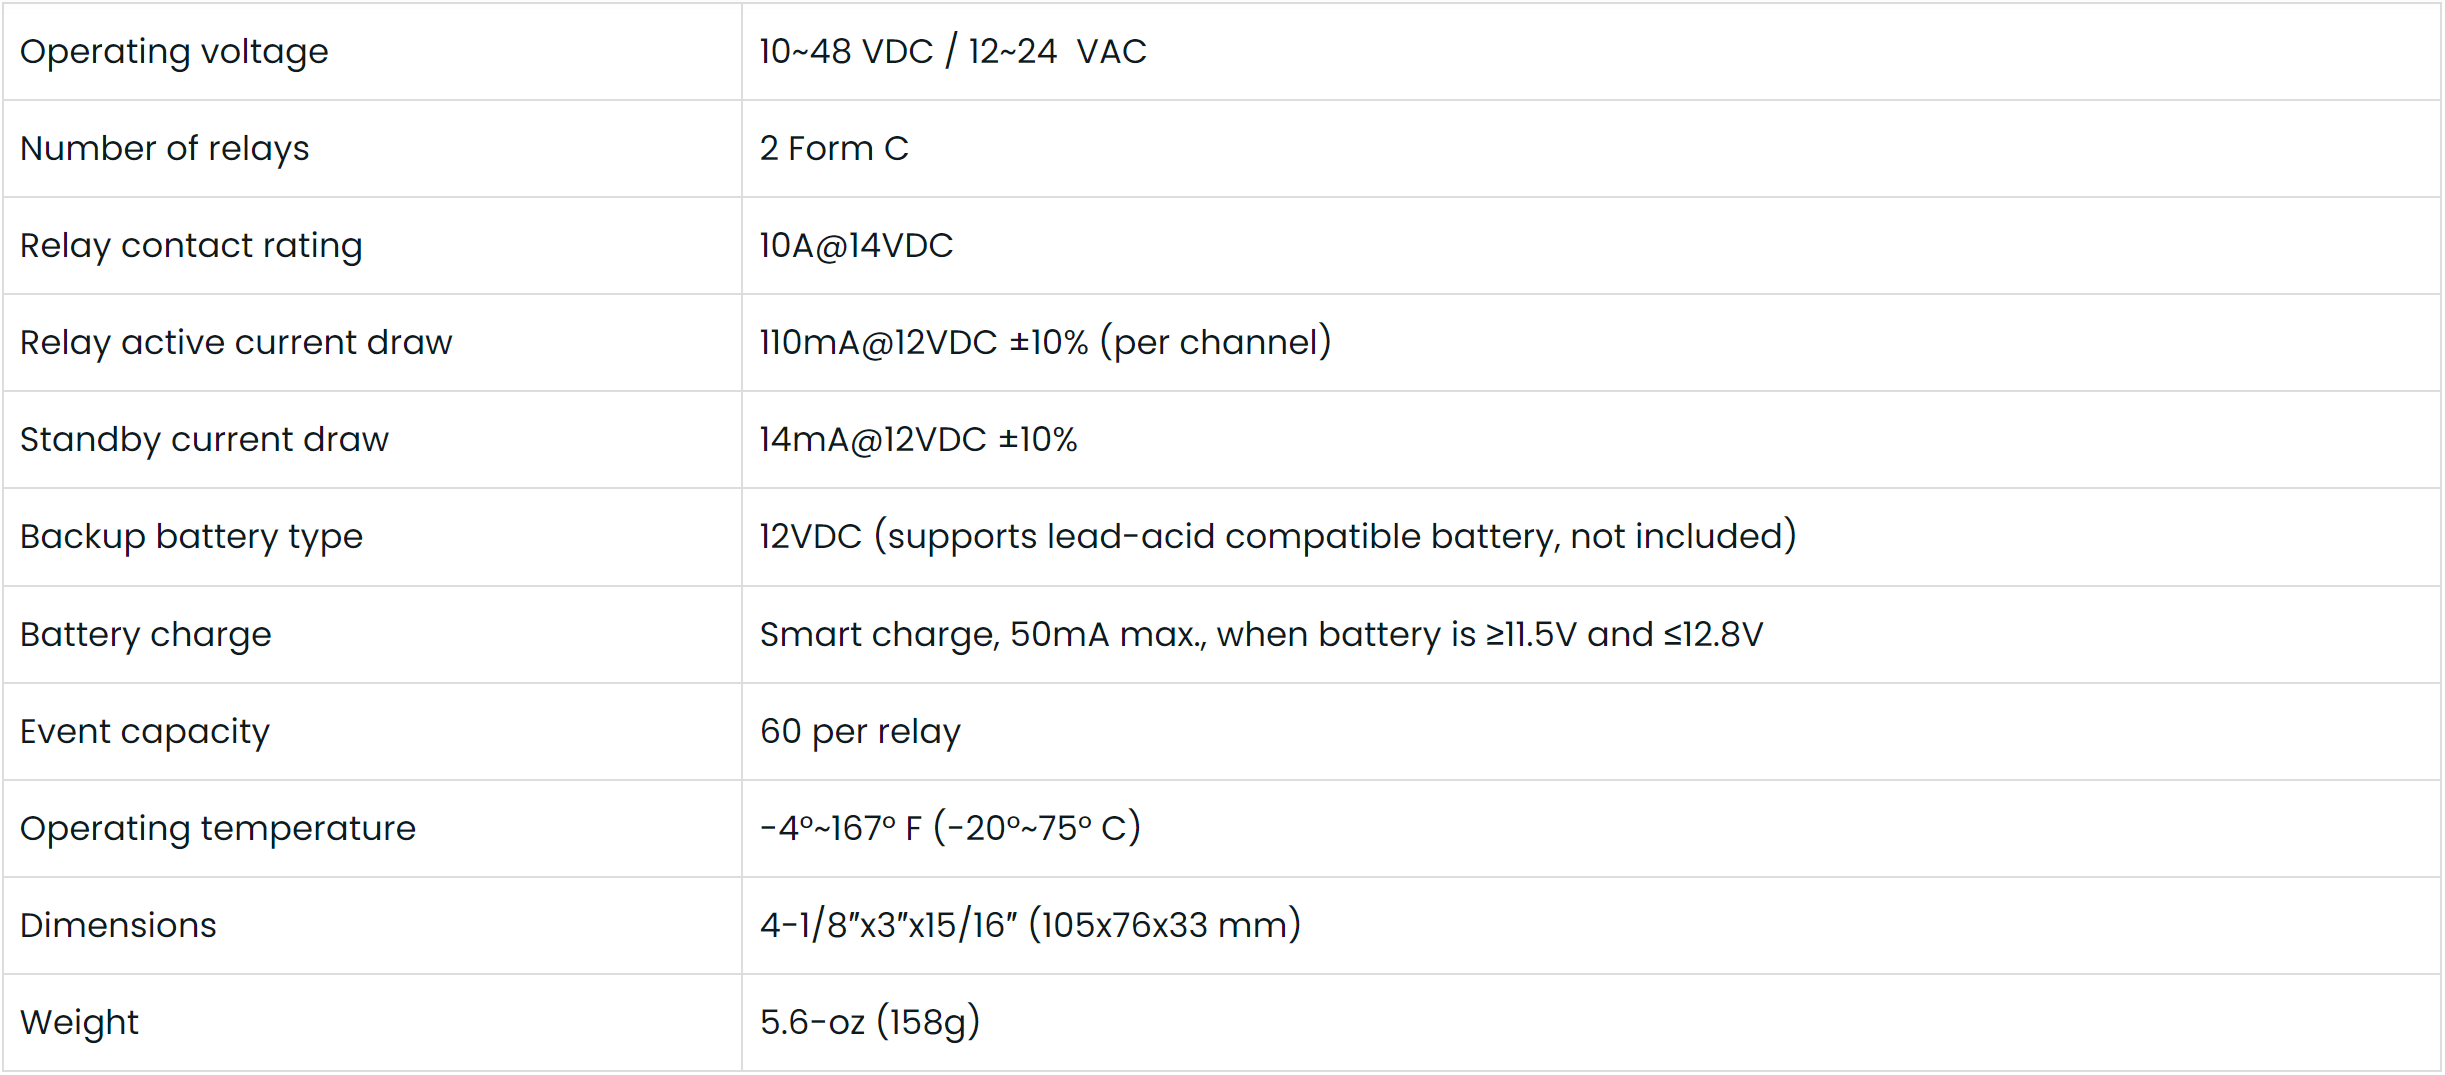
Task: Select the "Smart charge, 50mA max." text
Action: click(982, 635)
